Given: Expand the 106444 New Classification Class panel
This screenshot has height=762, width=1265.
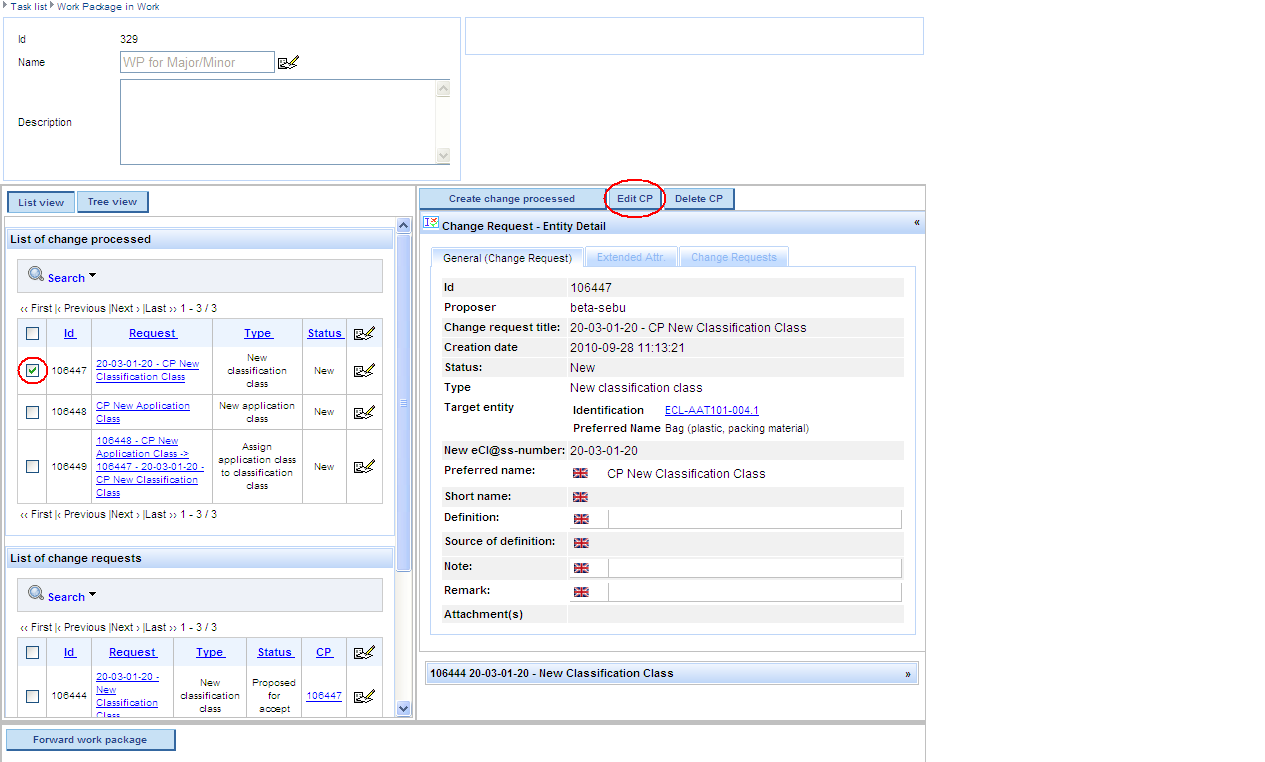Looking at the screenshot, I should coord(908,674).
